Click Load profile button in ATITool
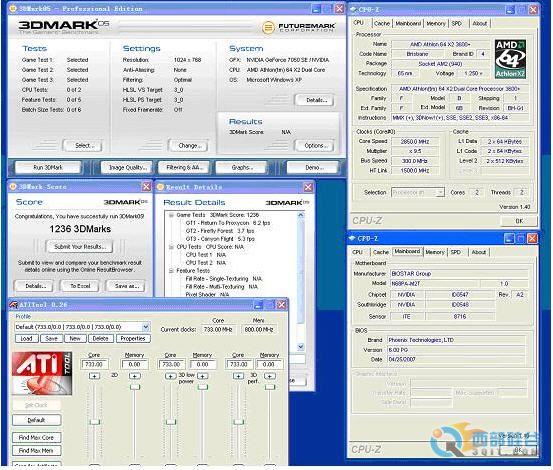 click(27, 338)
